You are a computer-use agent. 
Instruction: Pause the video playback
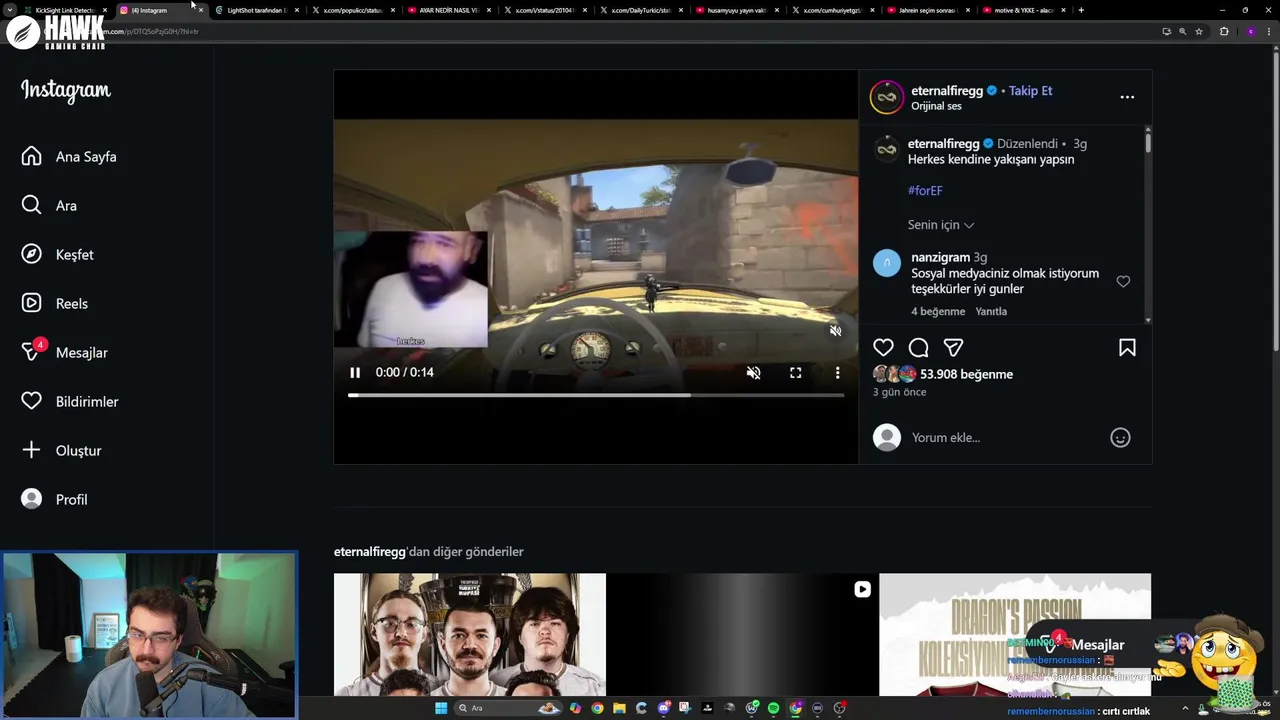(x=355, y=373)
